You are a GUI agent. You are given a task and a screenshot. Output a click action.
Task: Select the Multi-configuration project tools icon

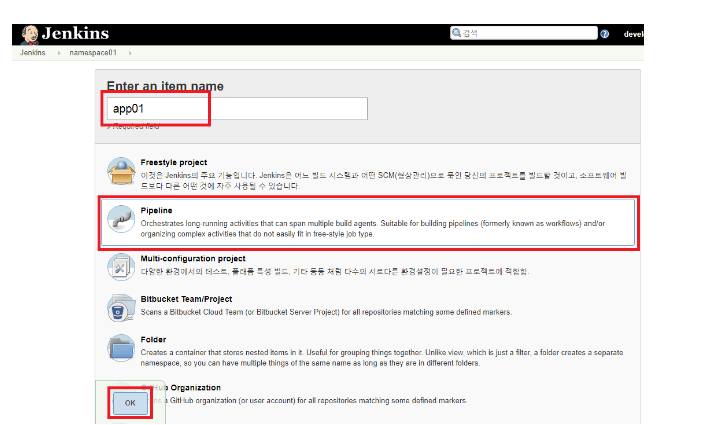click(x=121, y=267)
